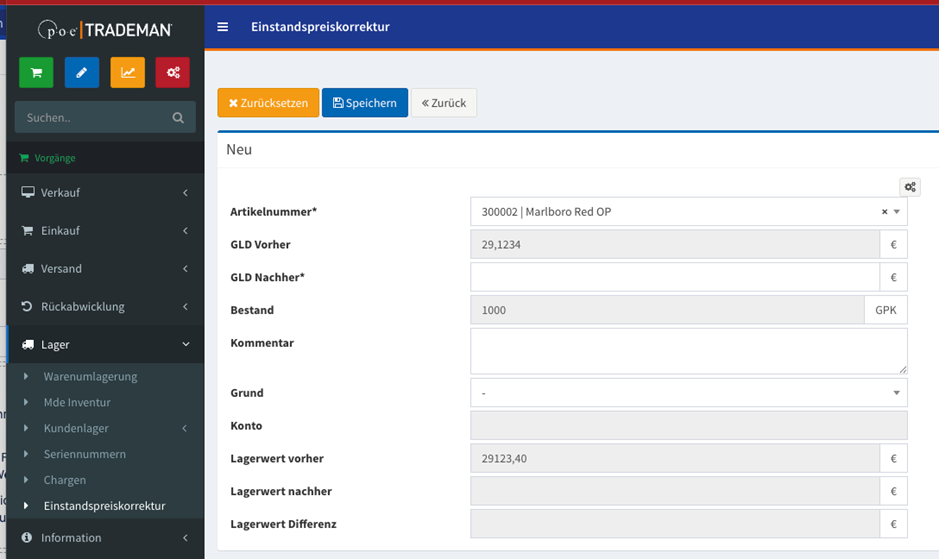This screenshot has width=939, height=559.
Task: Open Mde Inventur menu item
Action: 77,402
